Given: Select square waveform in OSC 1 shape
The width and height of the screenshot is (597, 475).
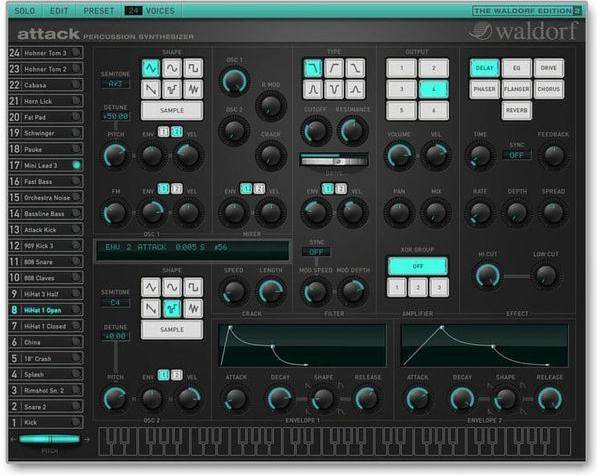Looking at the screenshot, I should (193, 68).
